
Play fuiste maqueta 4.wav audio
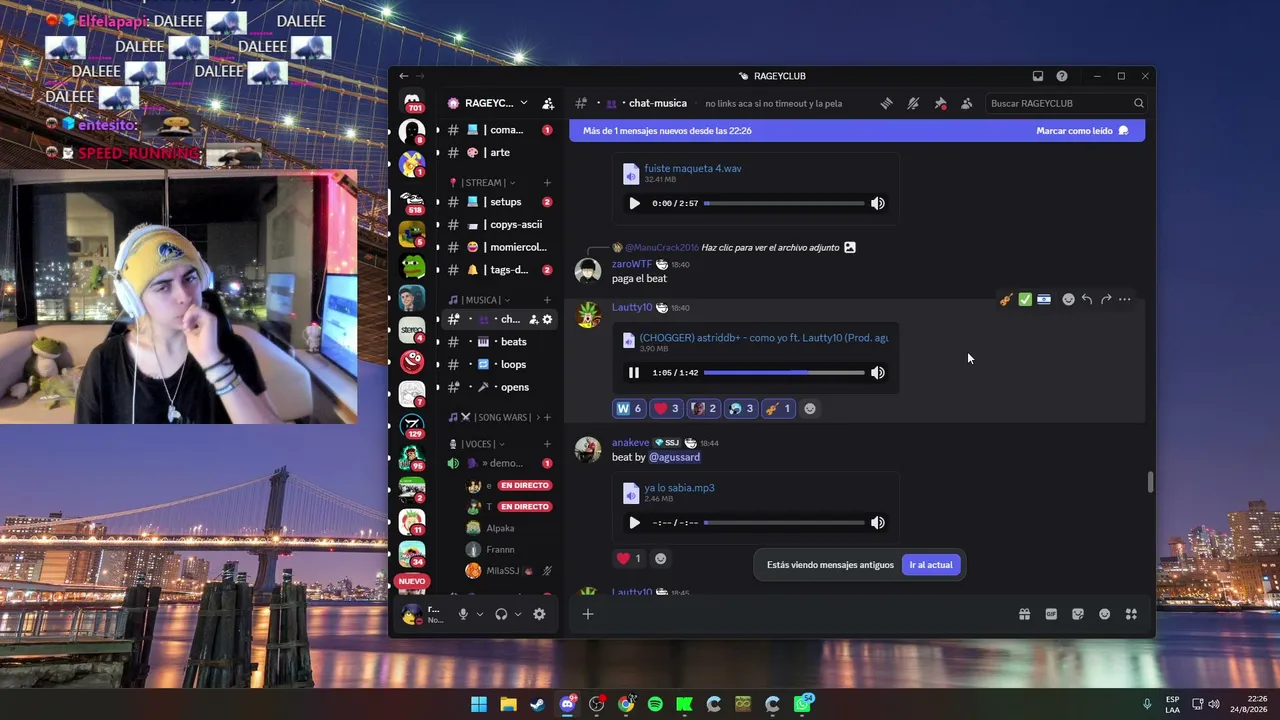(x=634, y=203)
